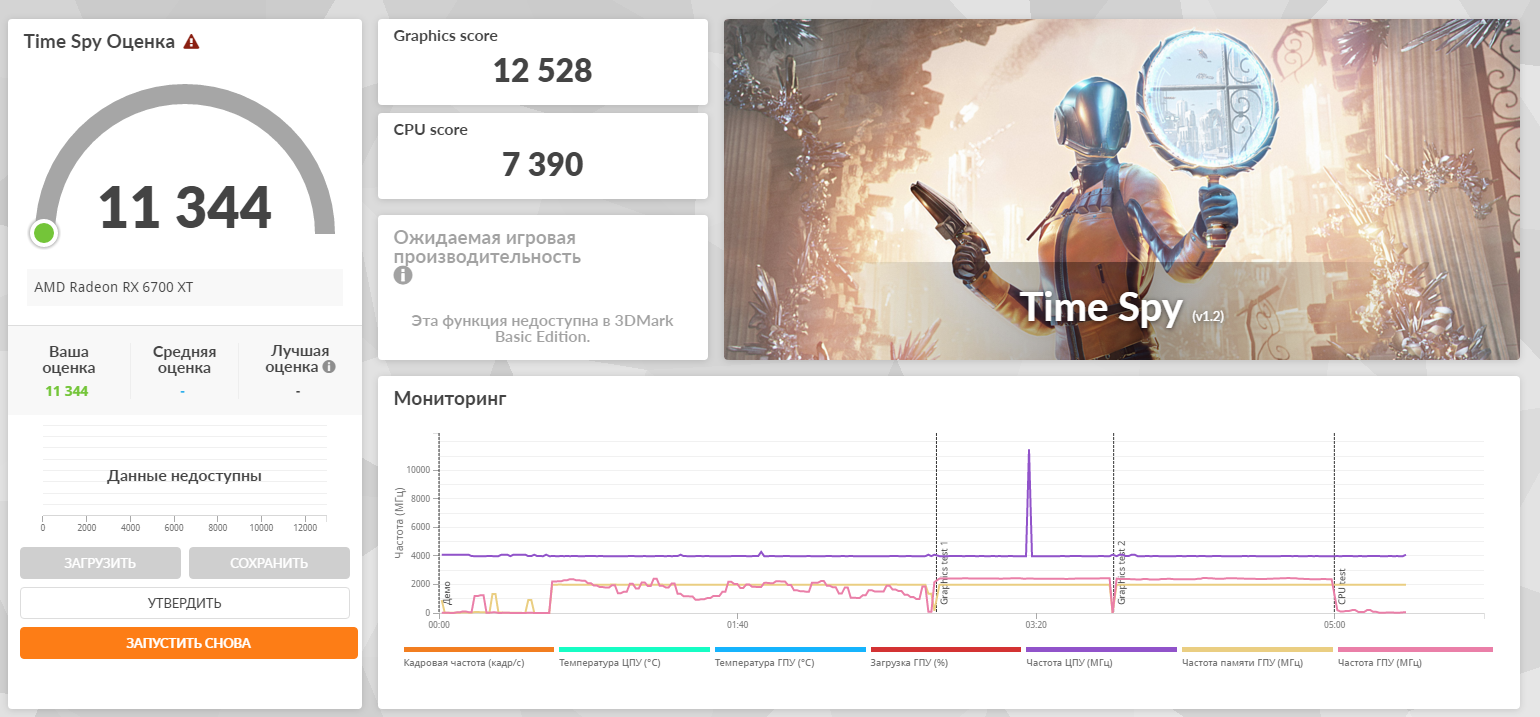Click the CPU score value 7 390
The height and width of the screenshot is (717, 1540).
pyautogui.click(x=543, y=165)
